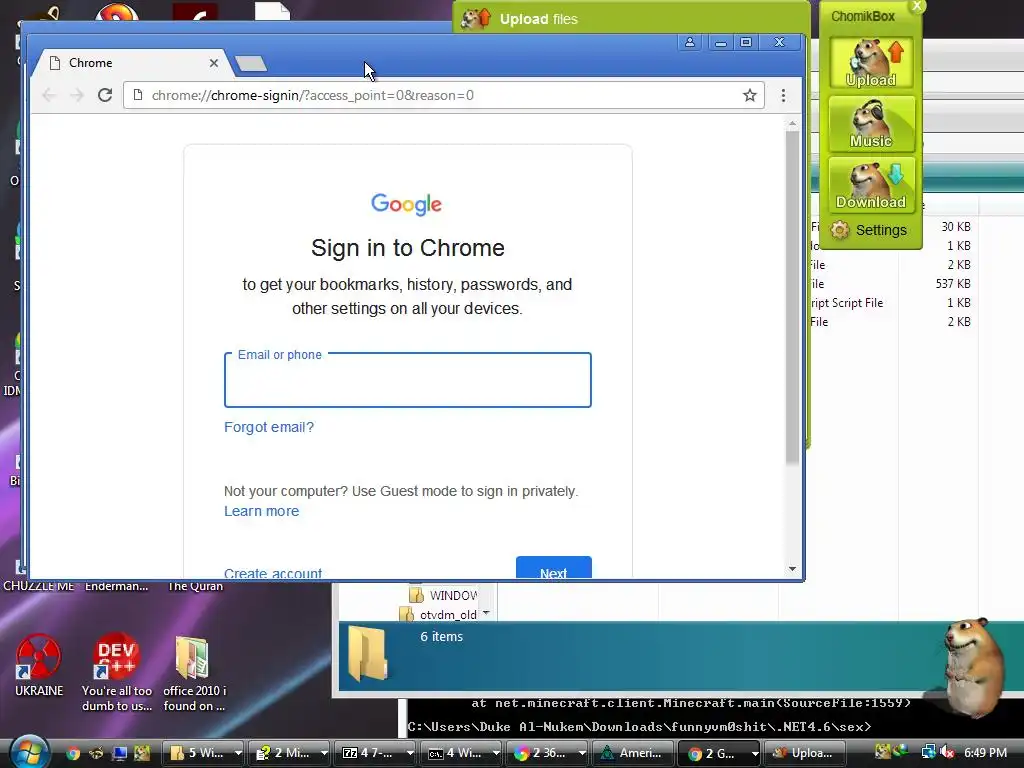Open ChomikBox Download section
Viewport: 1024px width, 768px height.
[871, 185]
